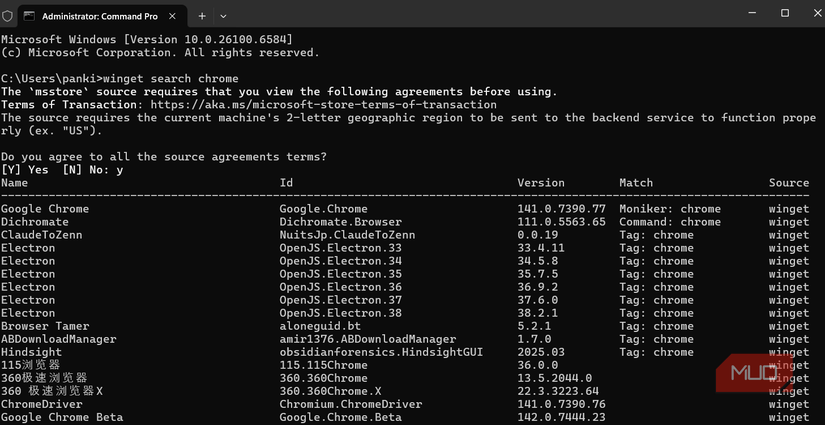
Task: Click the Google.Chrome package Id
Action: coord(323,209)
